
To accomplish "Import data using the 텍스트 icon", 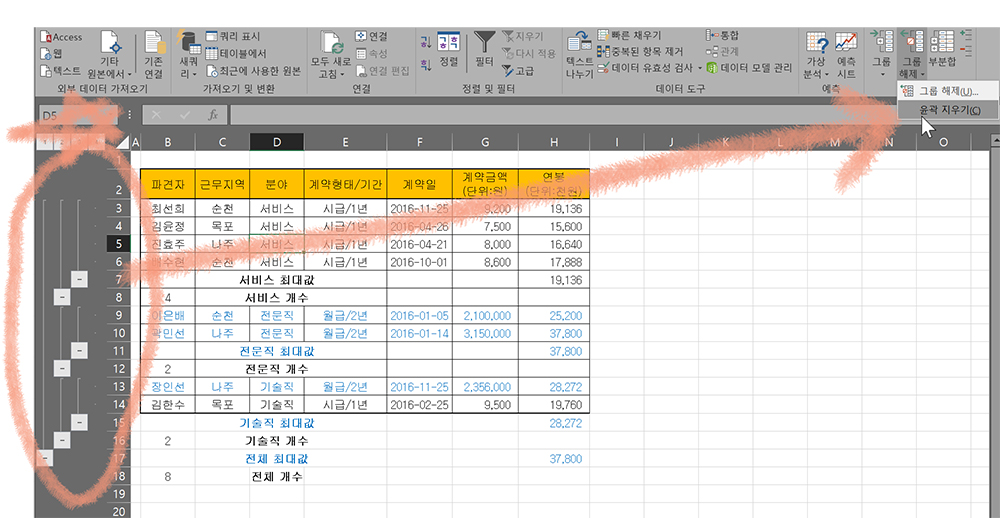I will point(61,70).
